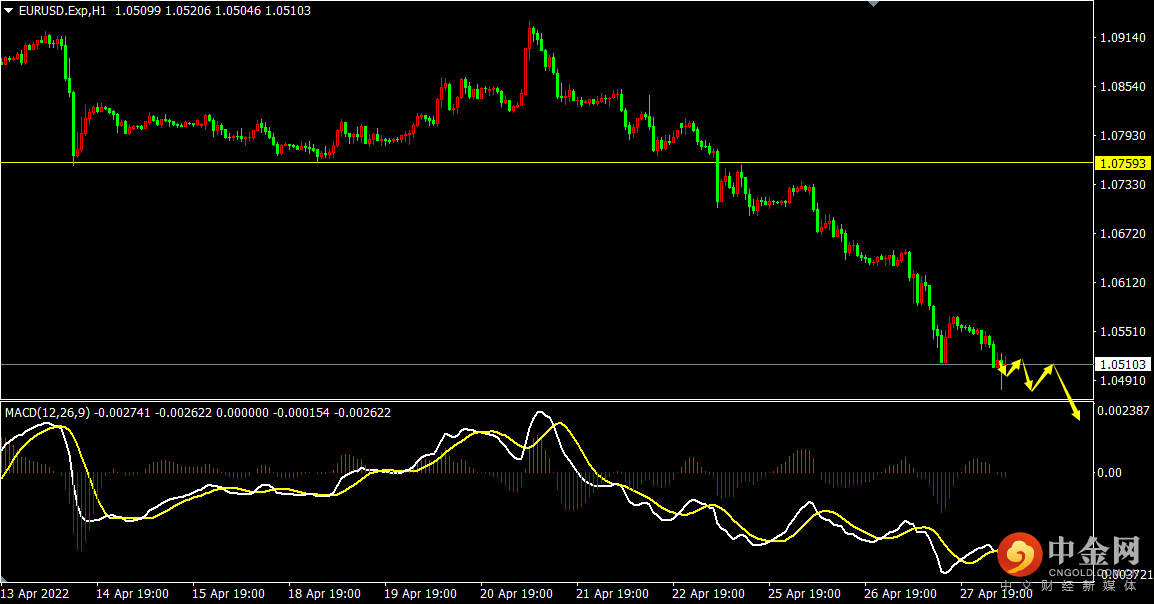The width and height of the screenshot is (1154, 604).
Task: Click the 0.002387 MACD scale value
Action: [x=1123, y=411]
